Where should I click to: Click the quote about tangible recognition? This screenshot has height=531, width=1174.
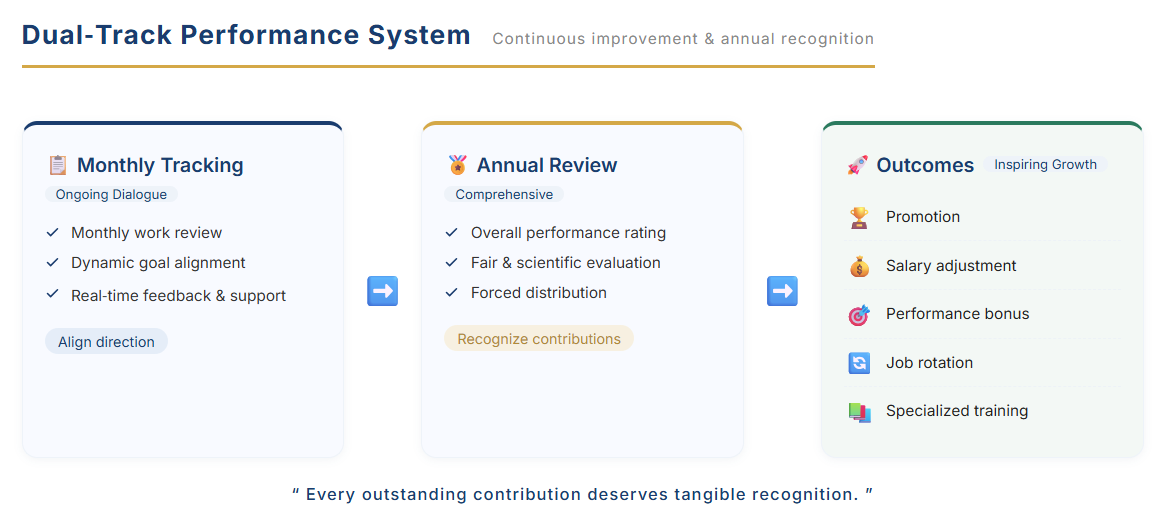point(583,494)
